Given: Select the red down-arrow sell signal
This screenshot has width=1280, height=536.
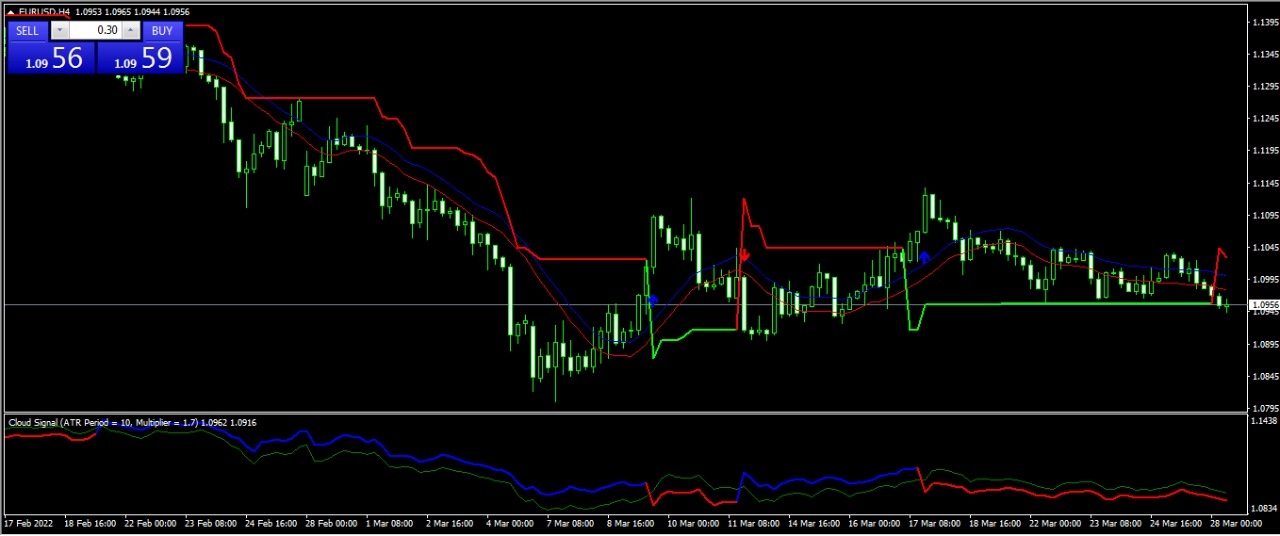Looking at the screenshot, I should [744, 256].
